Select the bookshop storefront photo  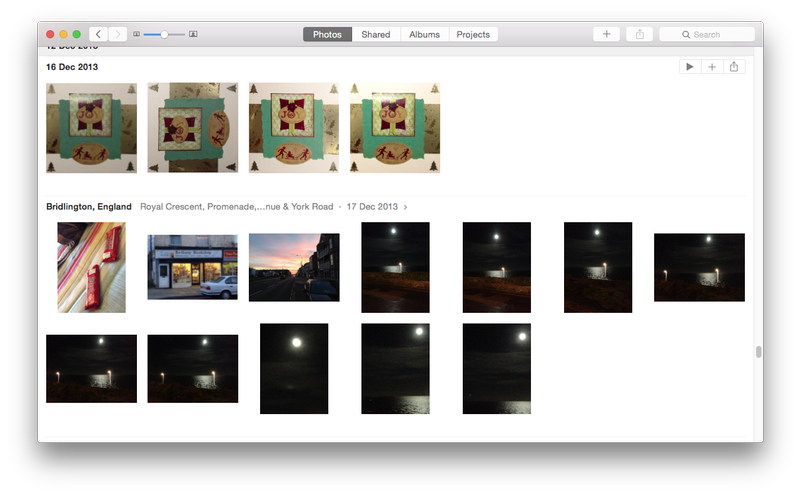click(193, 267)
